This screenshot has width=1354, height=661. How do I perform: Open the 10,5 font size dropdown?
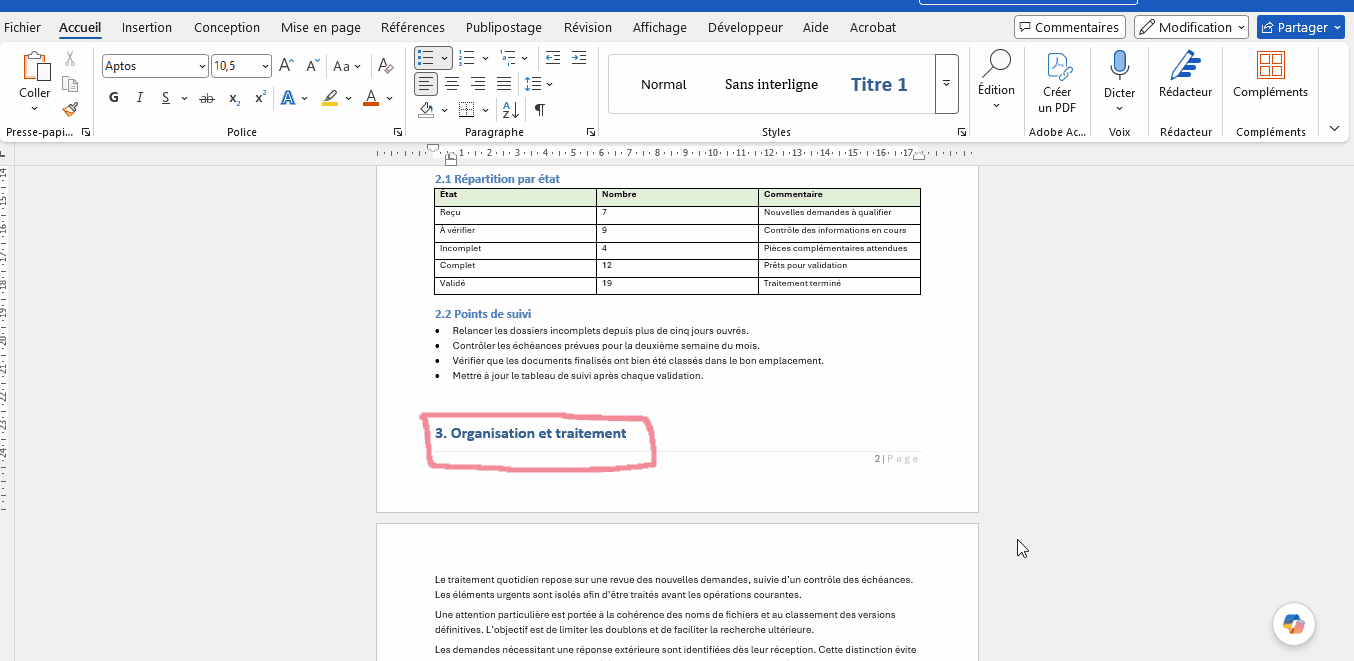(x=265, y=66)
